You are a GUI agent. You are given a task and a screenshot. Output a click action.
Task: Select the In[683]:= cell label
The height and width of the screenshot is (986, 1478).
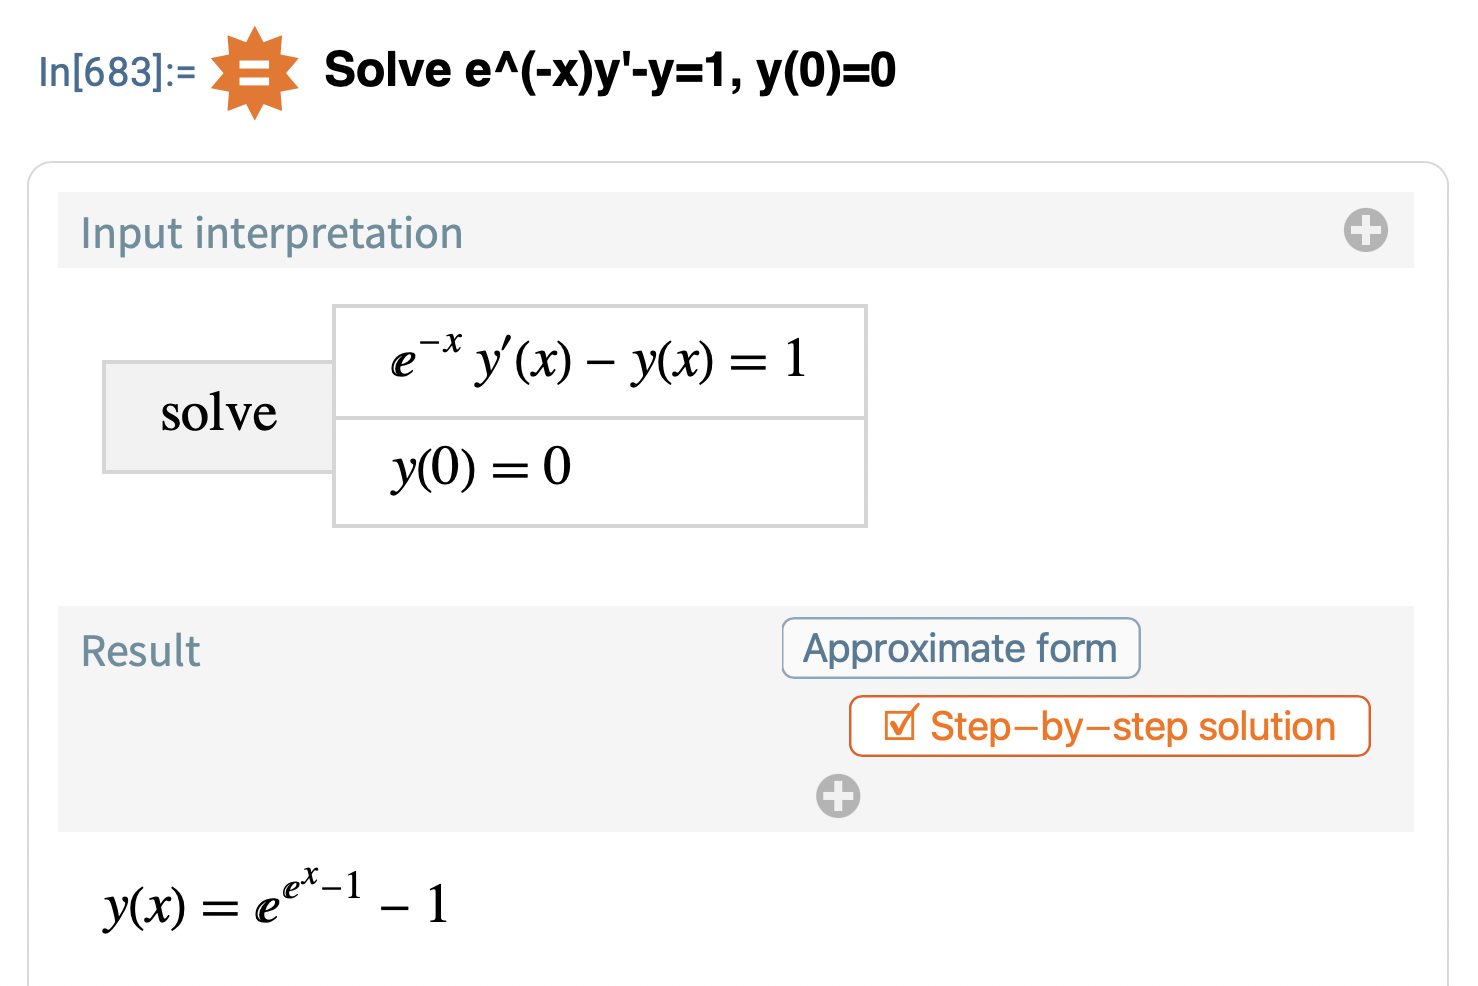coord(117,72)
